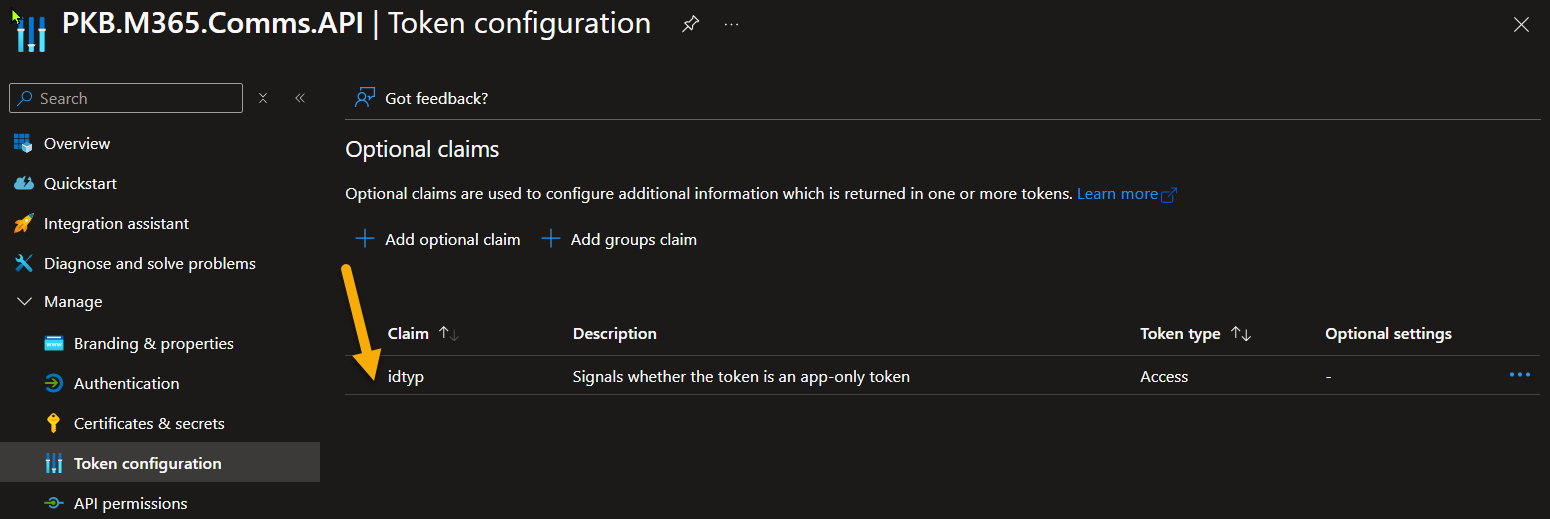Click Add optional claim
This screenshot has width=1550, height=519.
click(x=453, y=239)
